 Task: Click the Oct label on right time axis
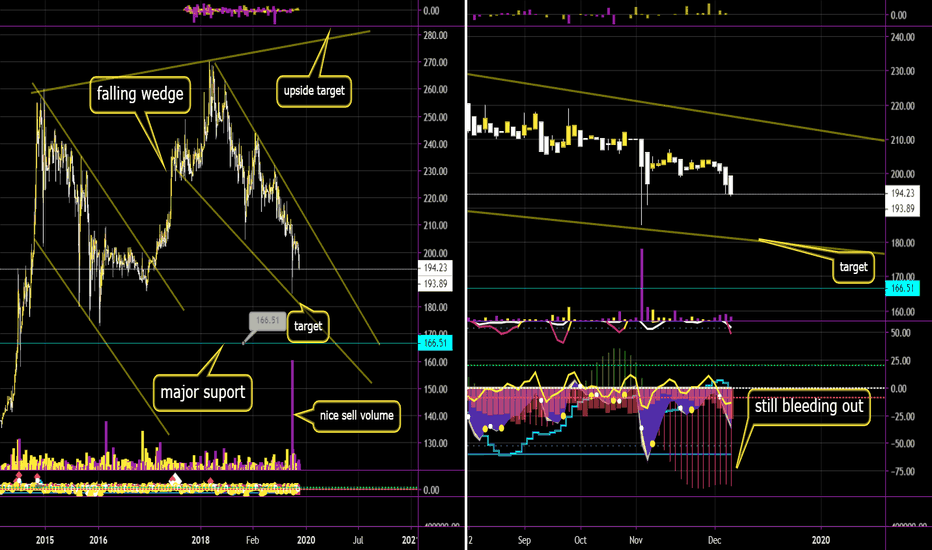point(580,540)
